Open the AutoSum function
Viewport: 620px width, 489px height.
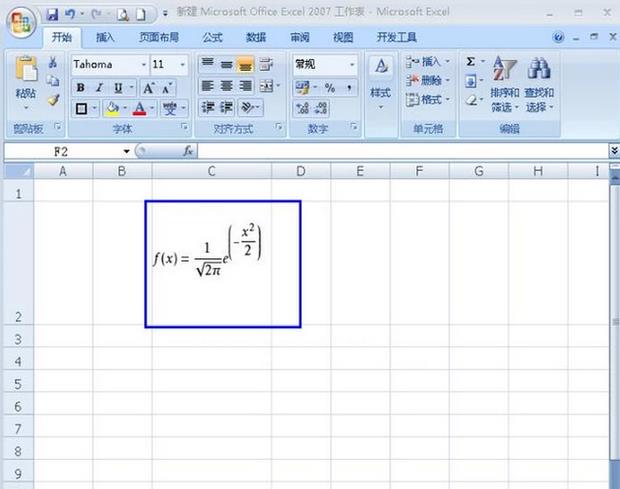point(471,63)
